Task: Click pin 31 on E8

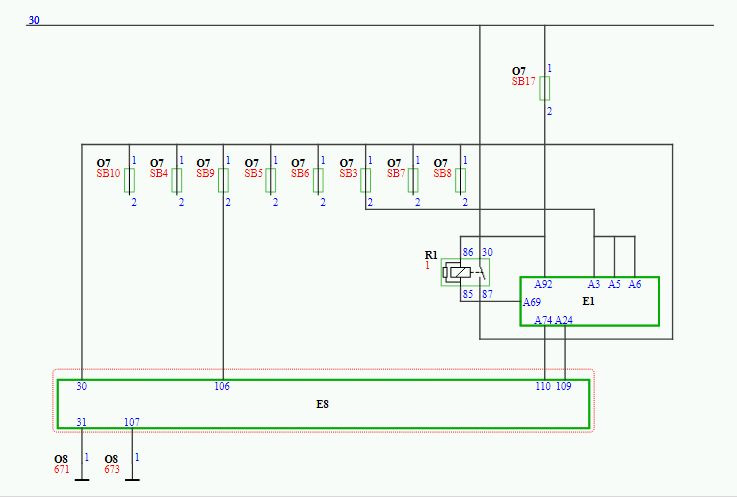Action: 81,422
